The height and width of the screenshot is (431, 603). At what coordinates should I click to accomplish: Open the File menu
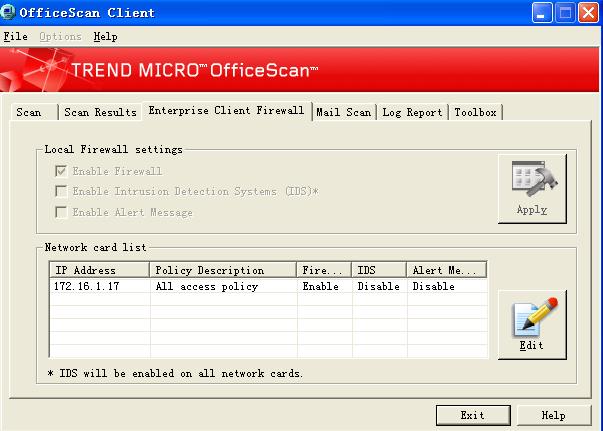coord(15,37)
